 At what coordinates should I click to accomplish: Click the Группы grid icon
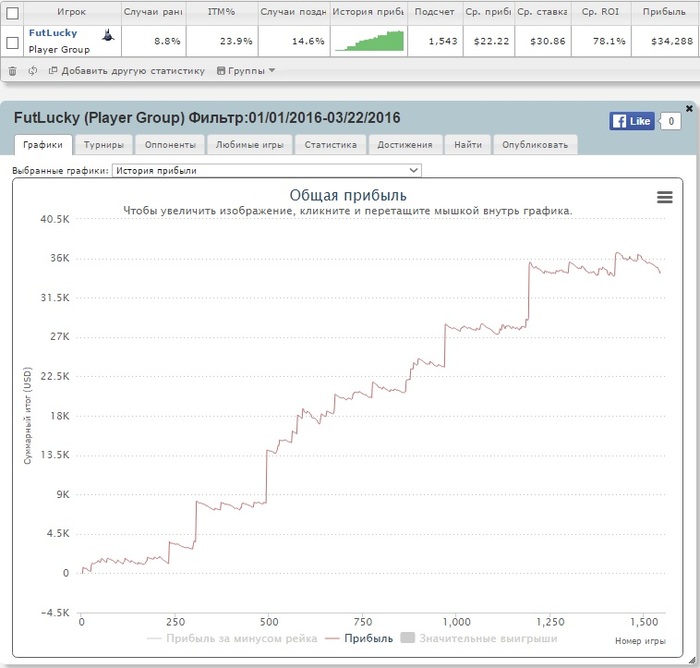(x=221, y=71)
